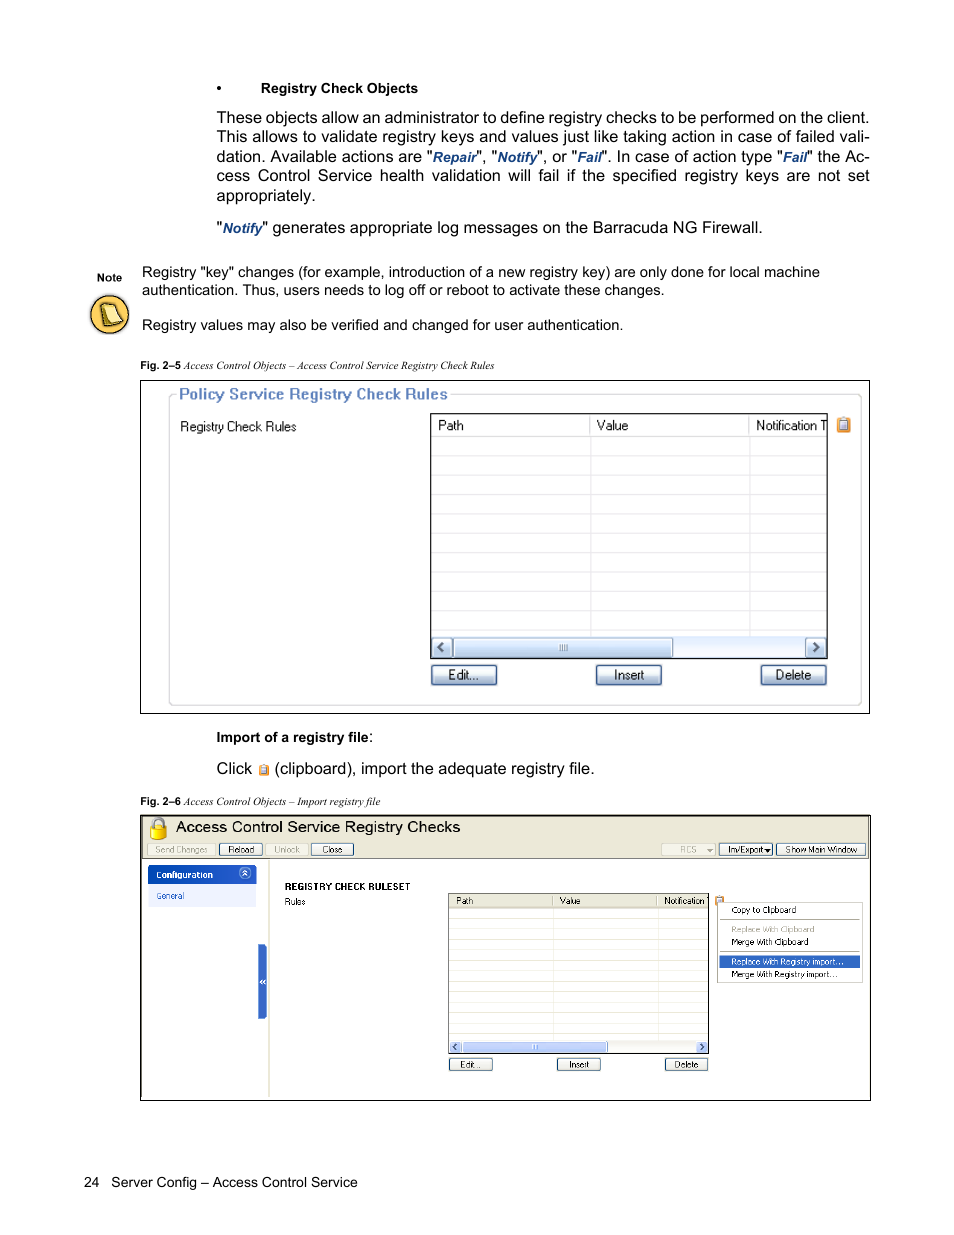The height and width of the screenshot is (1235, 954).
Task: Click the 'REGISTRY CHECK RULESET' heading
Action: pos(347,887)
